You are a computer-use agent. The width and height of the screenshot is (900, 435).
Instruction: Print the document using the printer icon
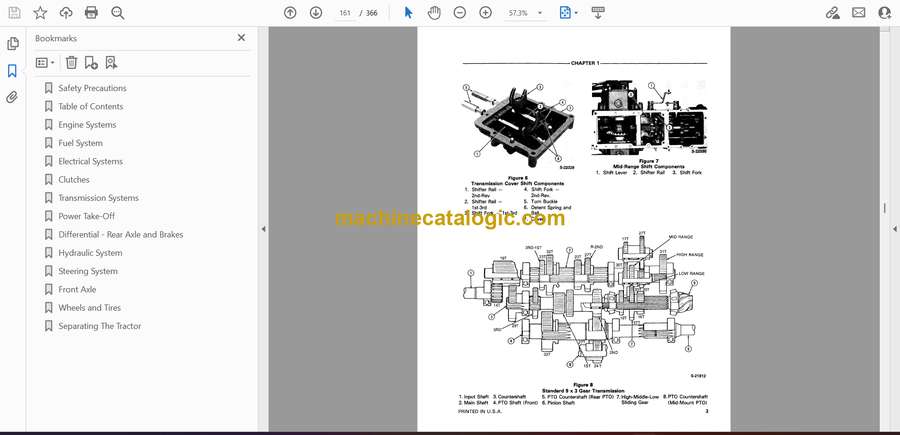(91, 13)
